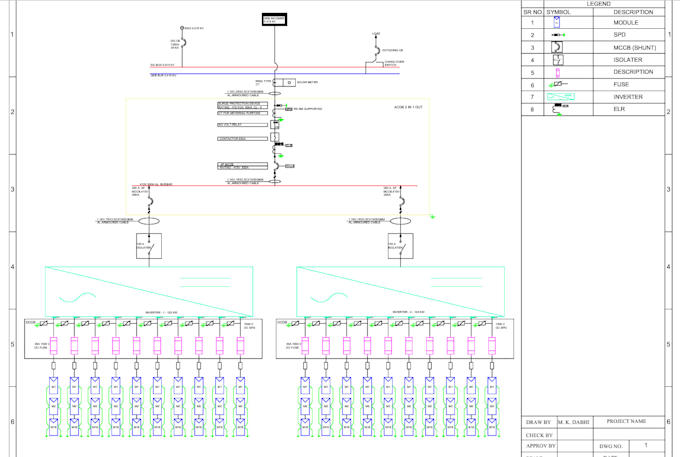
Task: Select the right 125 A isolator symbol
Action: tap(400, 246)
